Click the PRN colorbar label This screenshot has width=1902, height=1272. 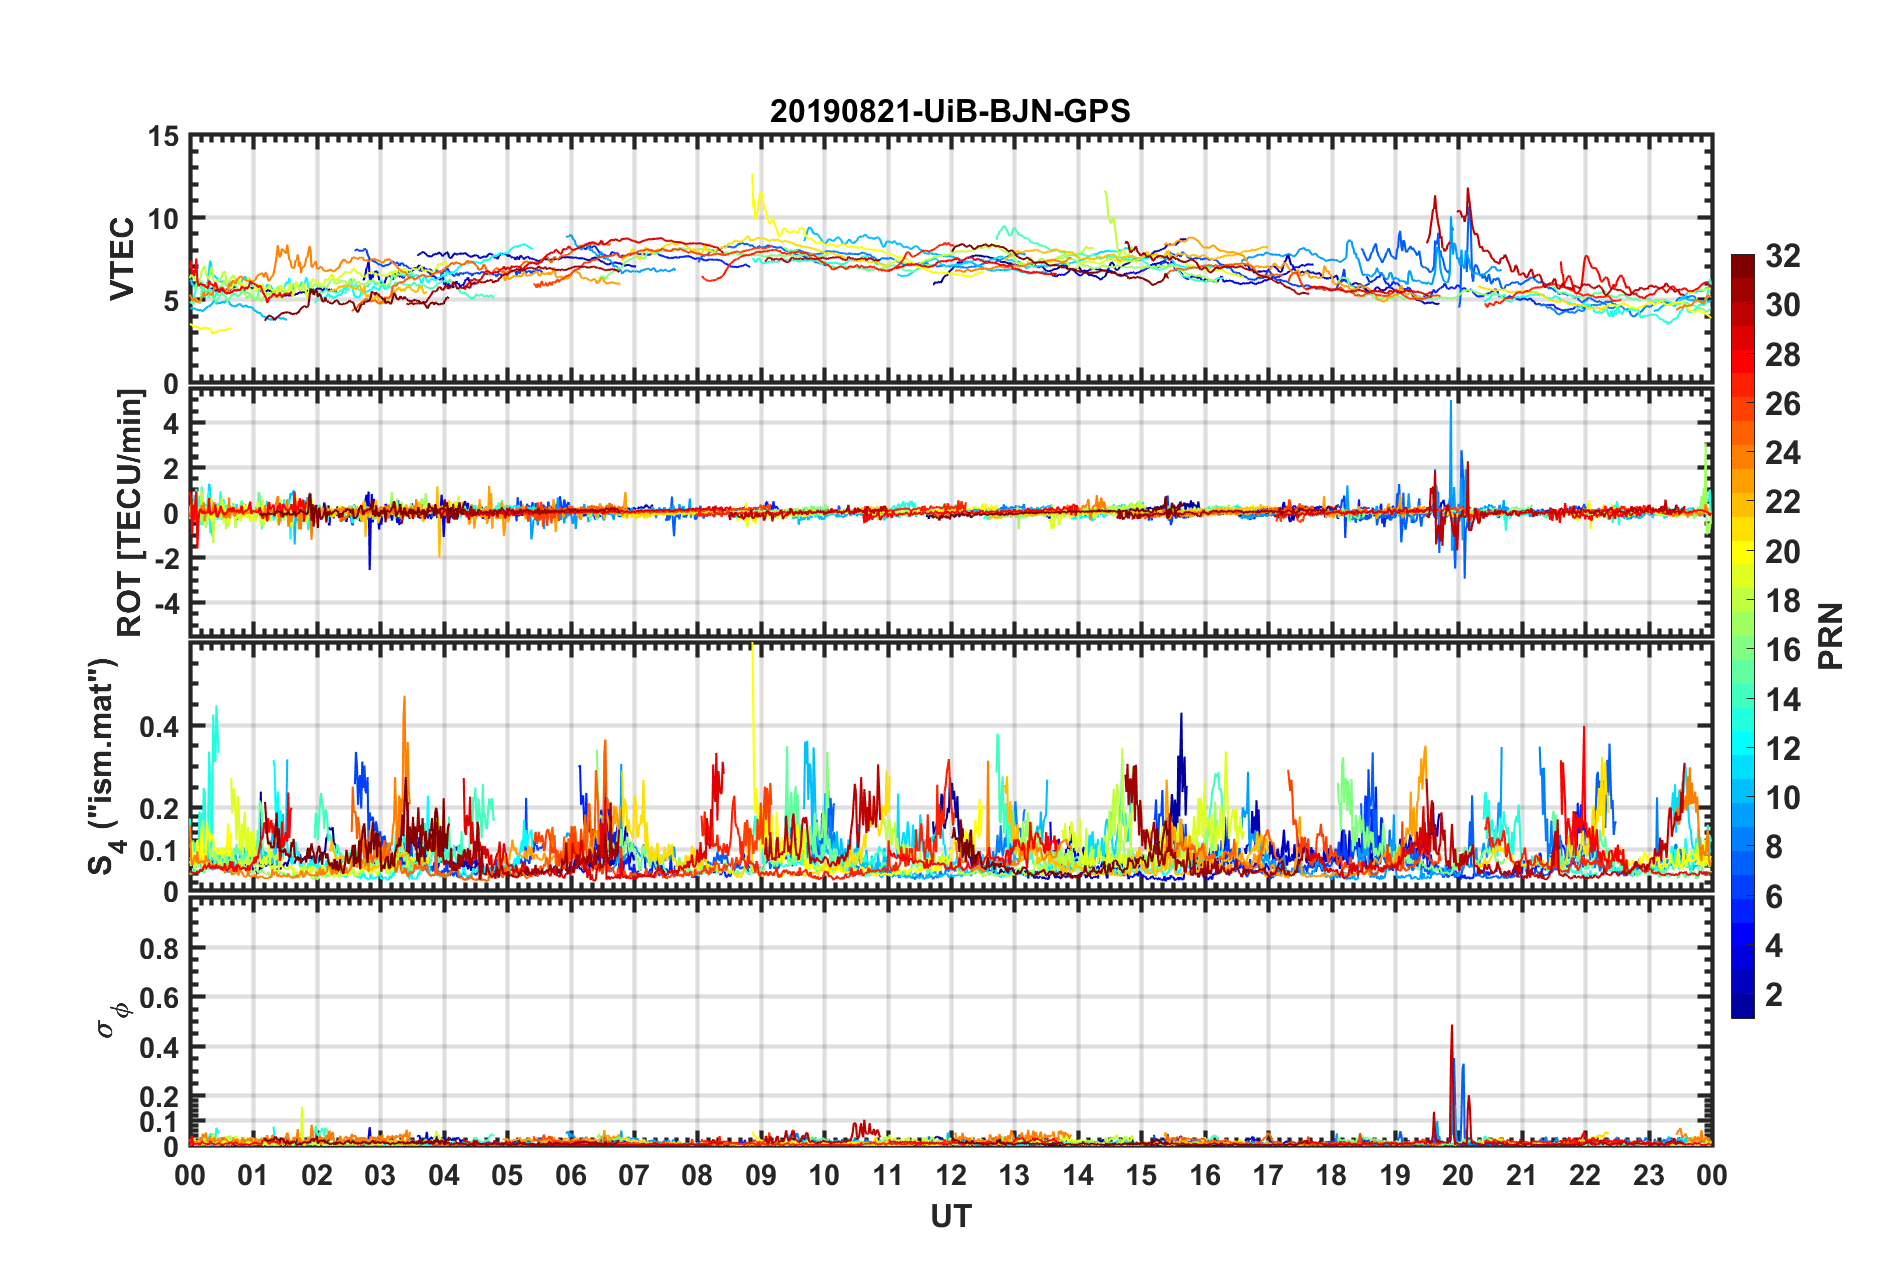pos(1831,636)
